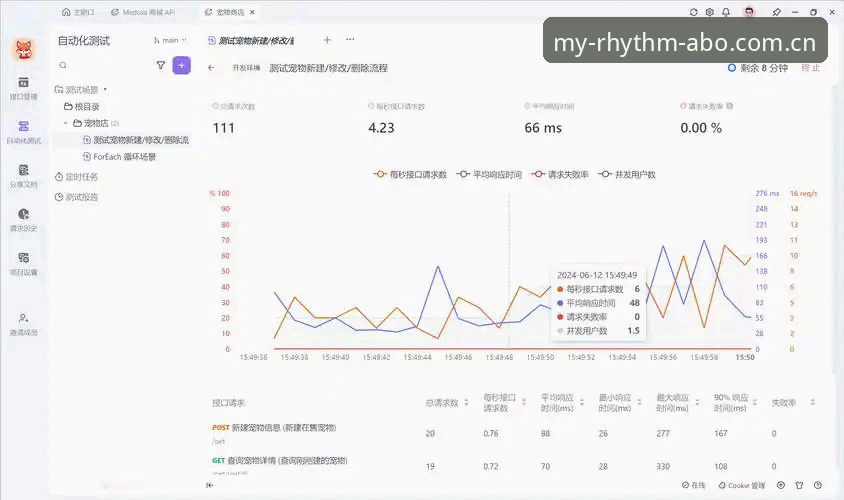
Task: Open 定时任务 in the sidebar
Action: [x=76, y=177]
